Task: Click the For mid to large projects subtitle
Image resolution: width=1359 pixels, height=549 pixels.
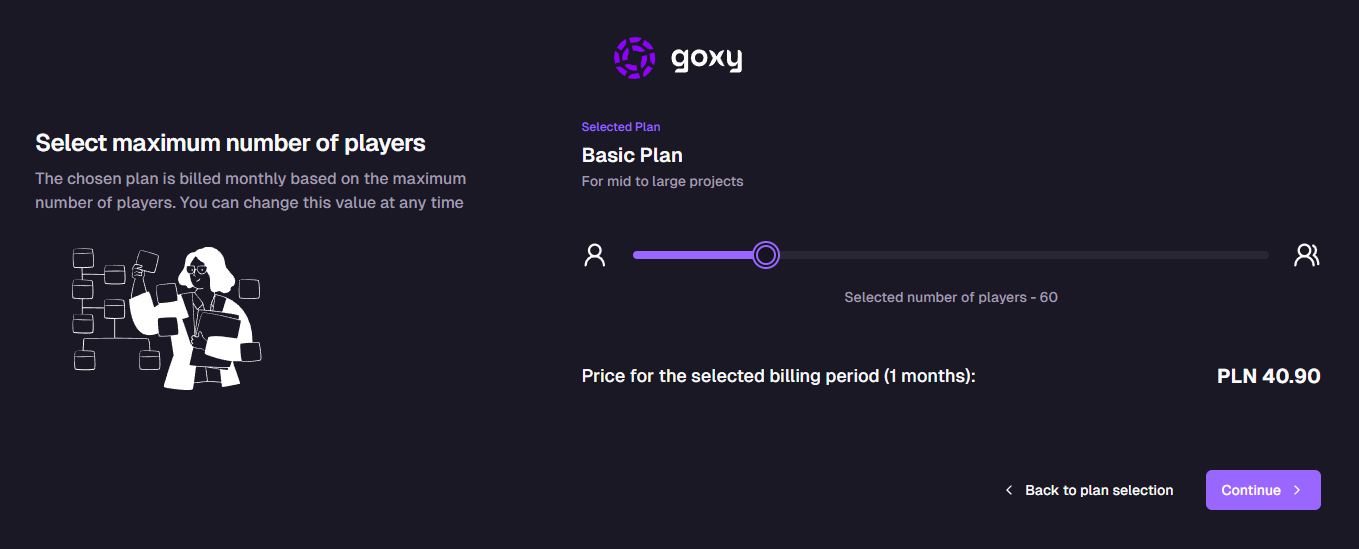Action: pyautogui.click(x=662, y=181)
